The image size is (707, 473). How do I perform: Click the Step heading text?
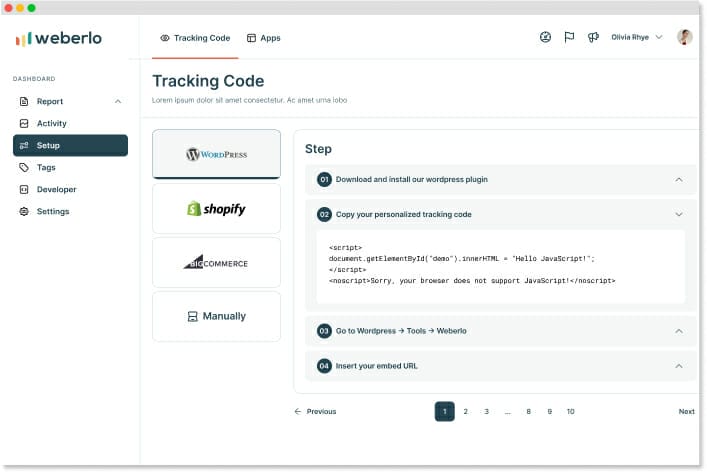click(318, 149)
